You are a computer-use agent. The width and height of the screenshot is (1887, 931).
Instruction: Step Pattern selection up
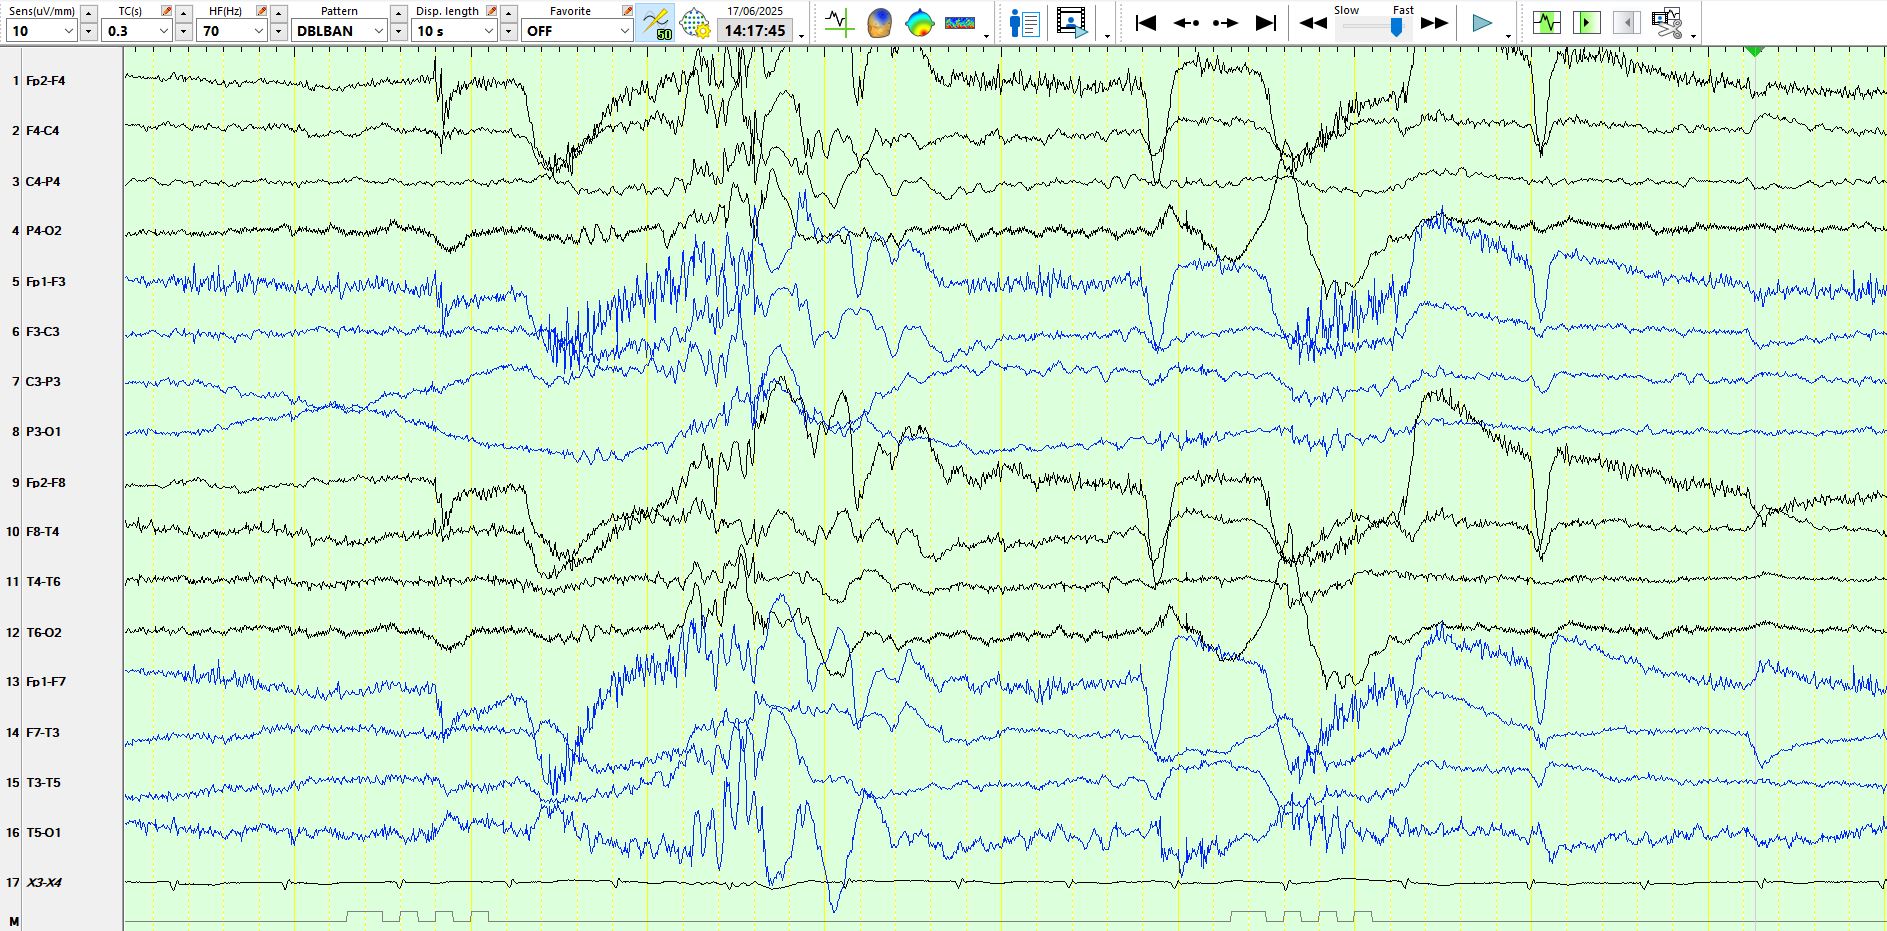point(398,13)
